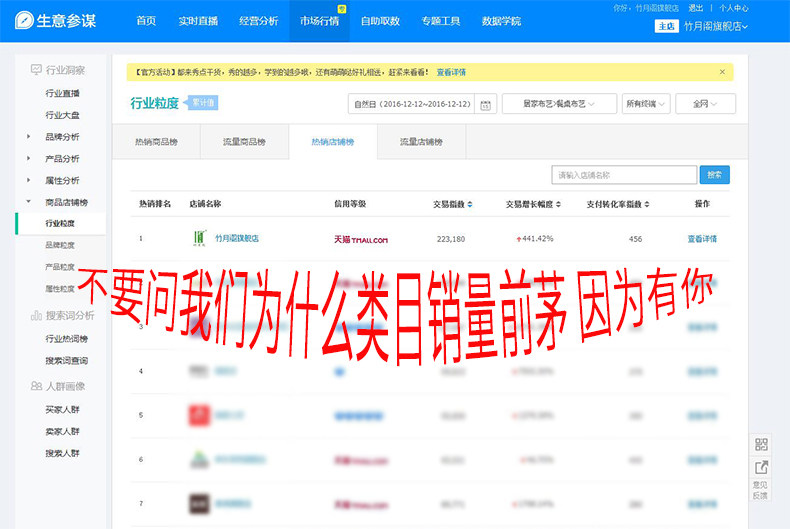Click the 天猫 TMALL.COM credit badge in row 1
This screenshot has width=790, height=529.
361,239
